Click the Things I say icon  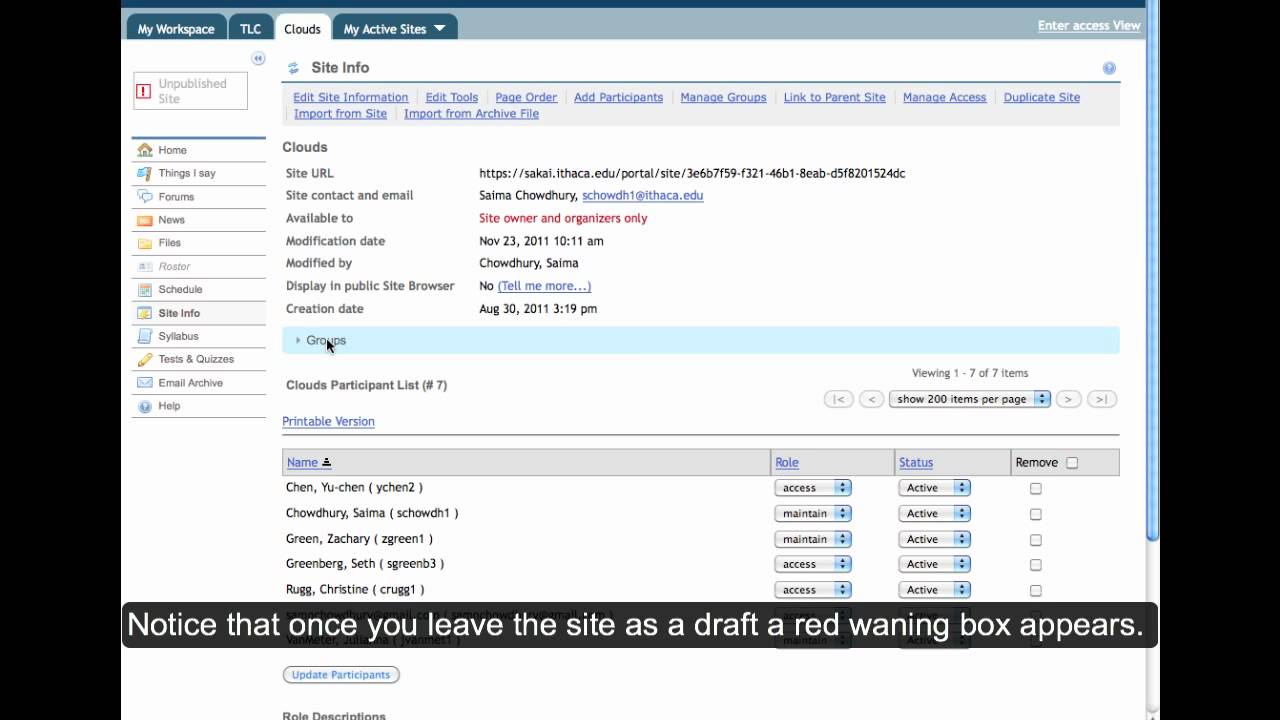click(x=145, y=173)
